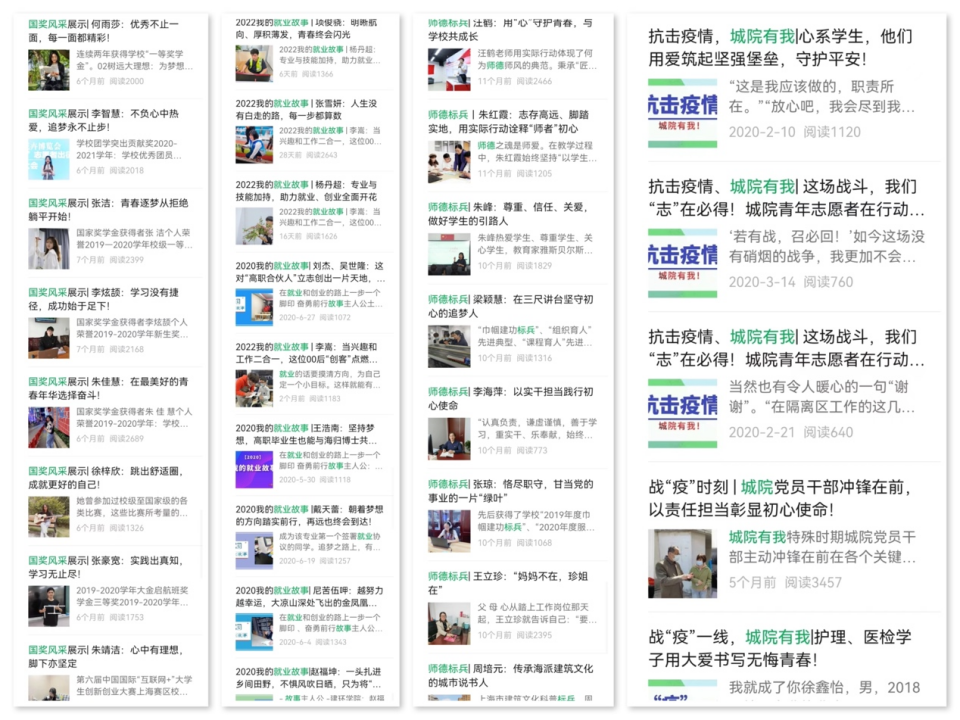The image size is (960, 720).
Task: Tap the plant photo thumbnail with 阅读1626
Action: coord(254,226)
